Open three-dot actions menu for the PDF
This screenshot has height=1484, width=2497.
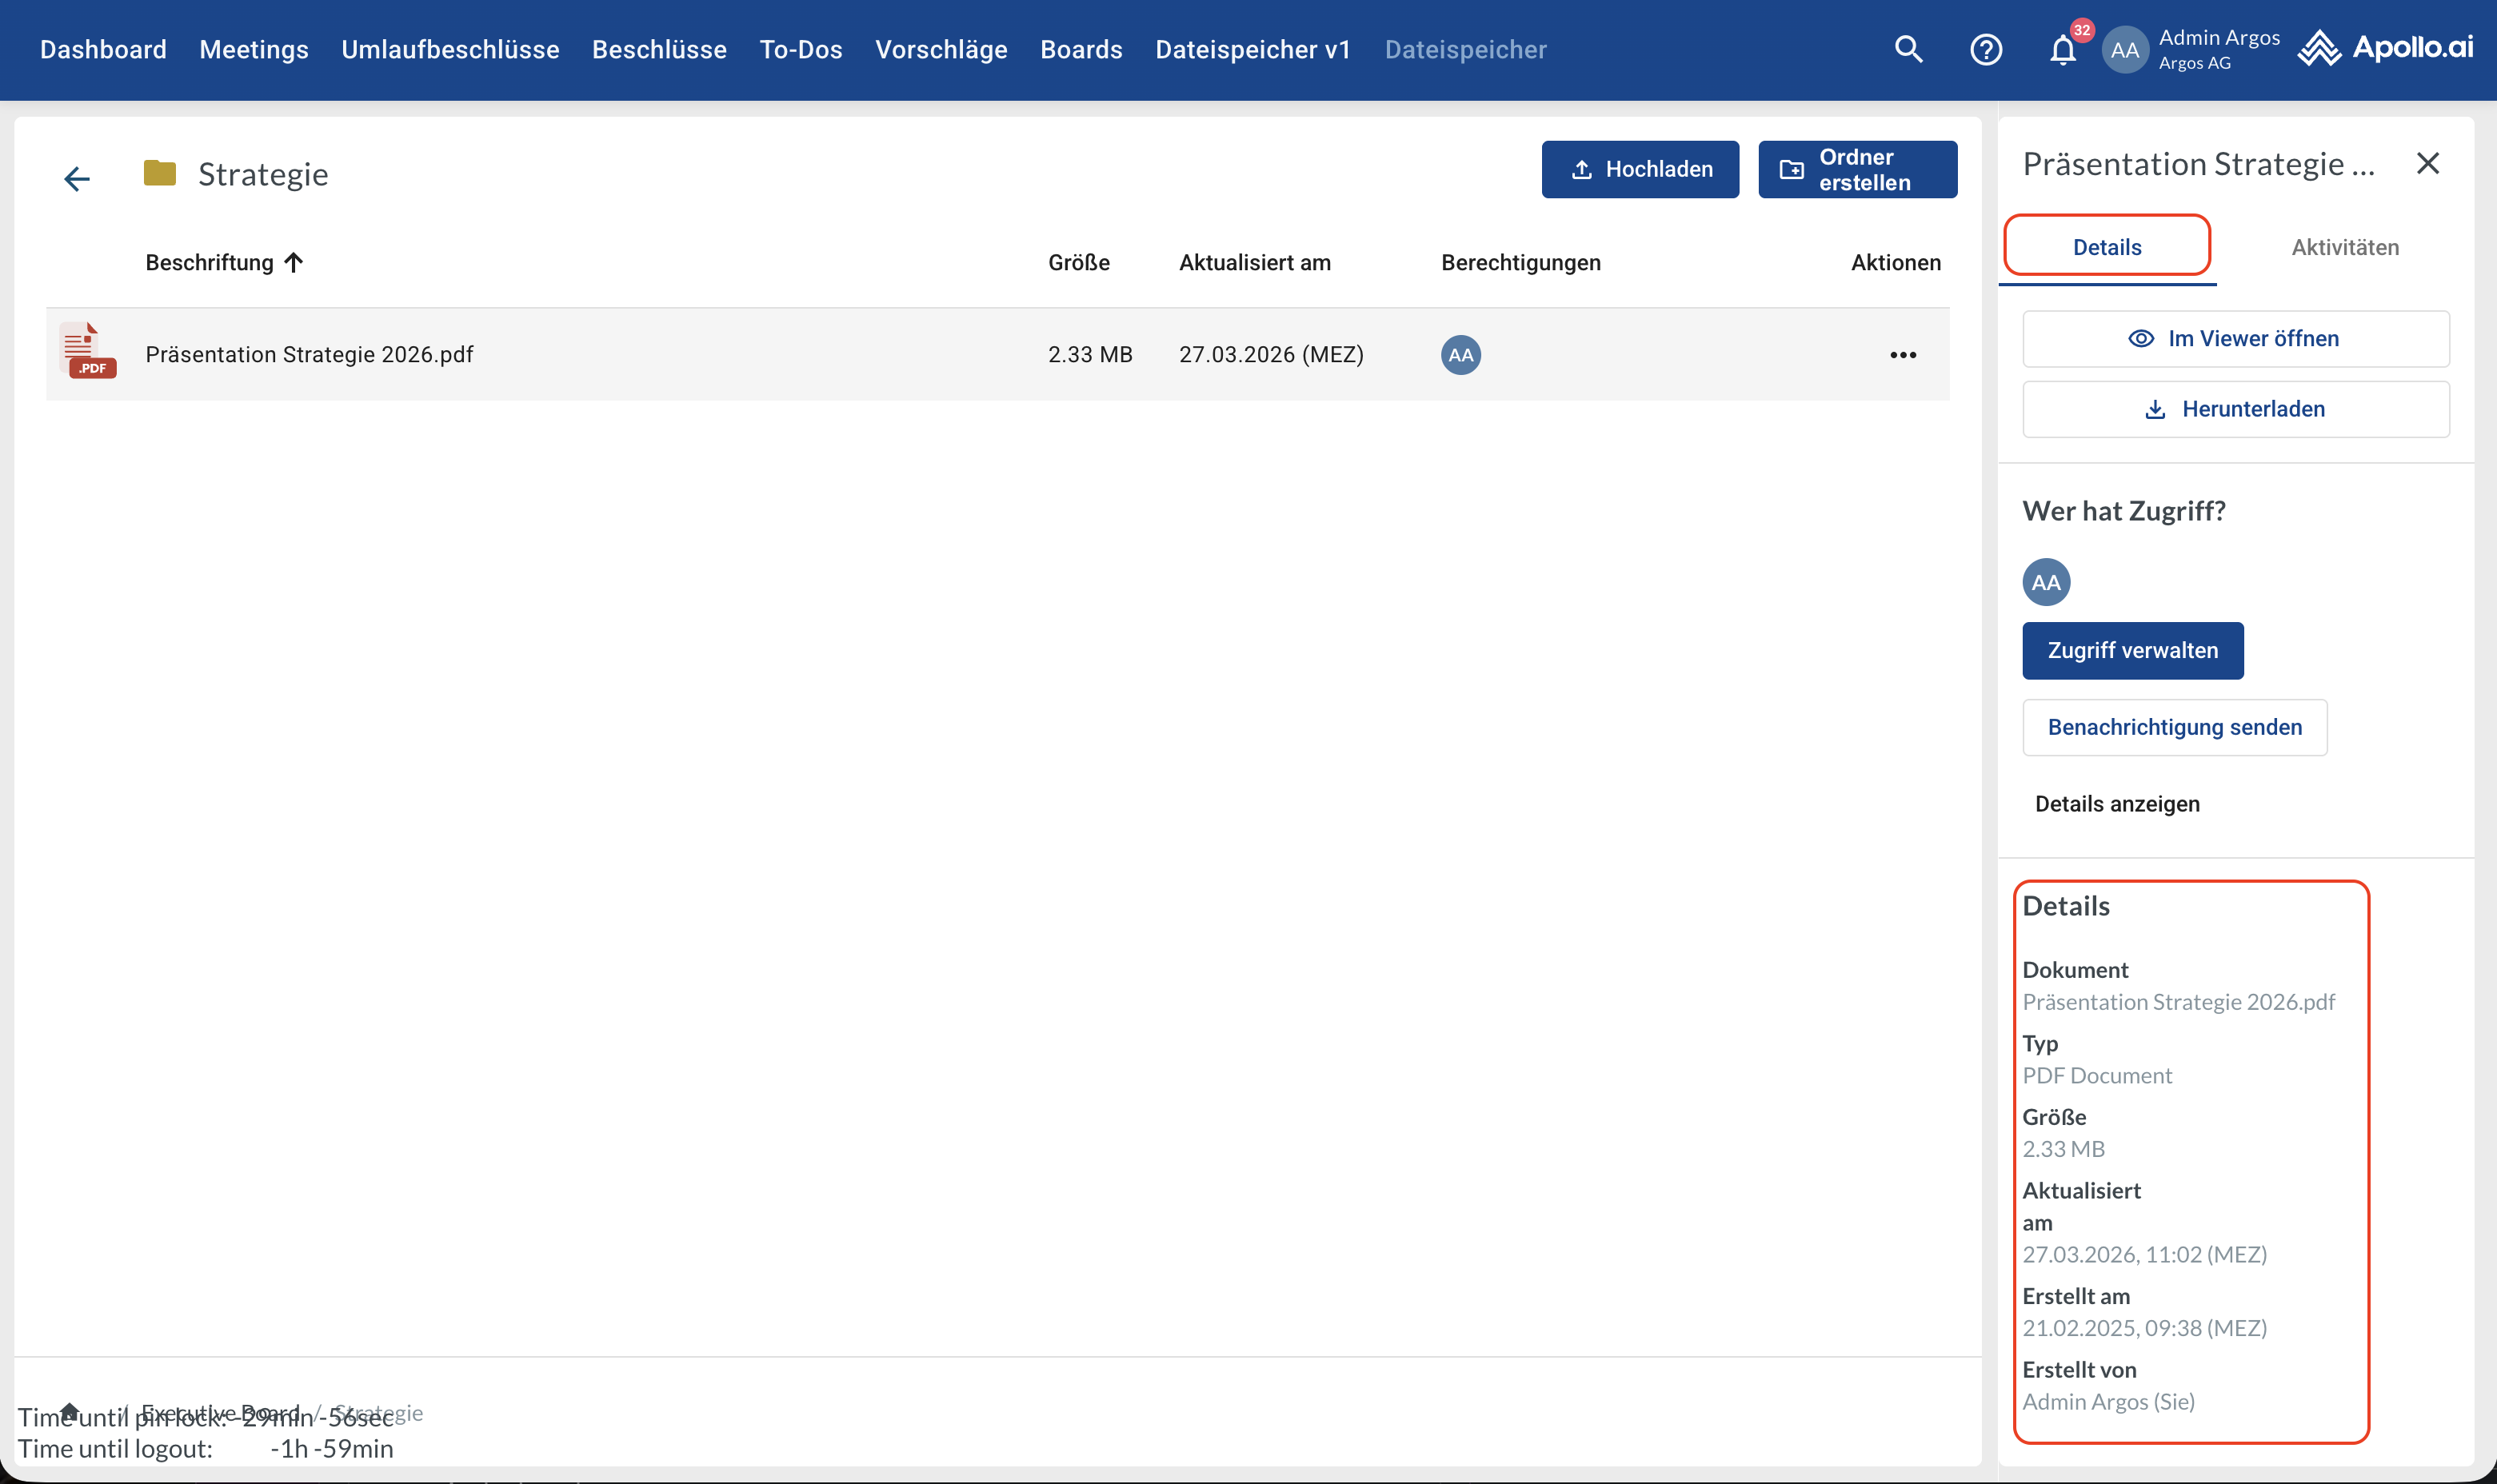[x=1902, y=355]
